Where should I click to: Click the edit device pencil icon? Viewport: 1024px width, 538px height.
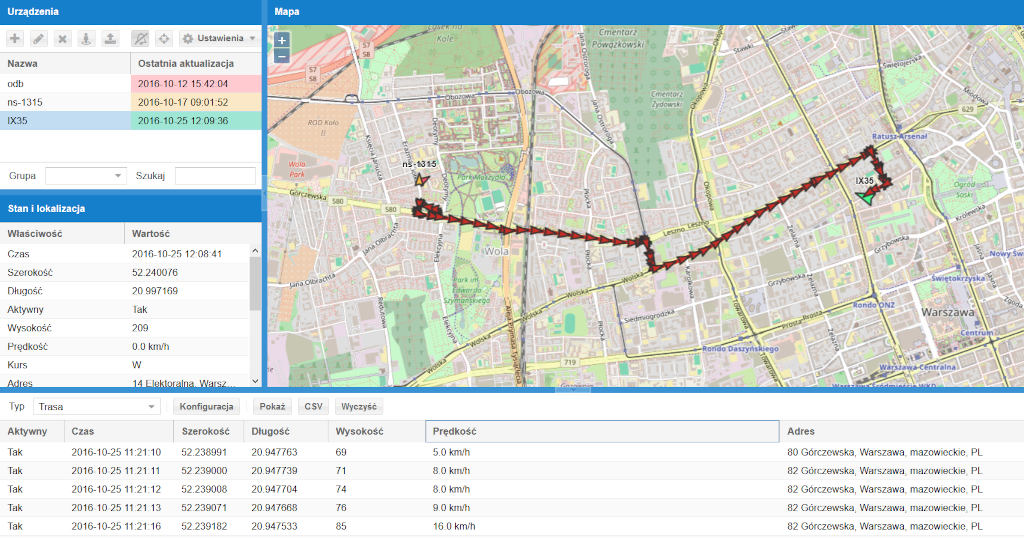click(38, 38)
